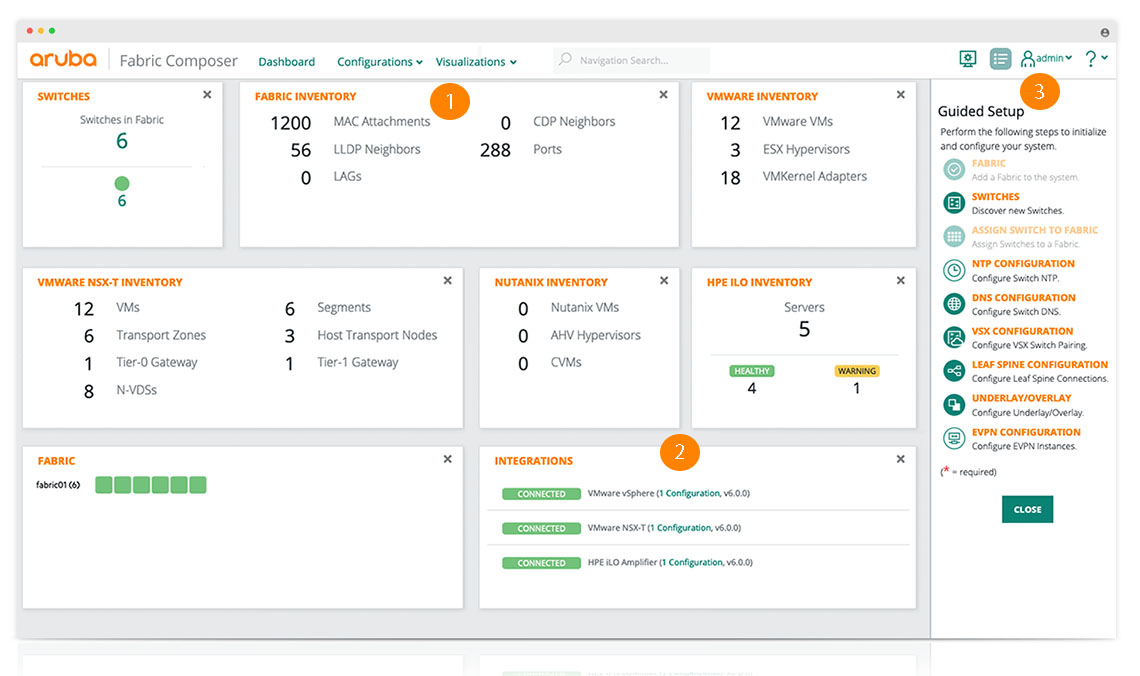Open the admin user menu
1140x676 pixels.
click(1046, 58)
